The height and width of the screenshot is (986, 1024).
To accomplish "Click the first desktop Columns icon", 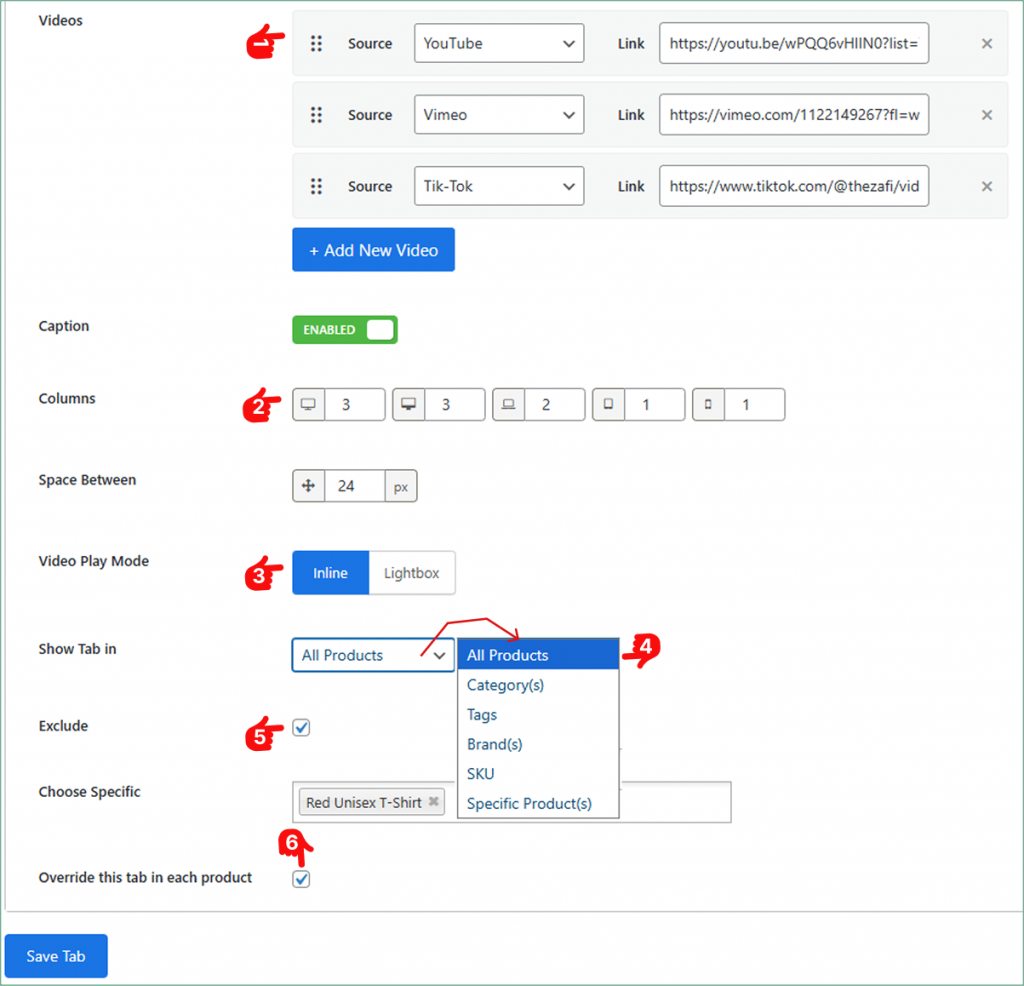I will coord(309,405).
